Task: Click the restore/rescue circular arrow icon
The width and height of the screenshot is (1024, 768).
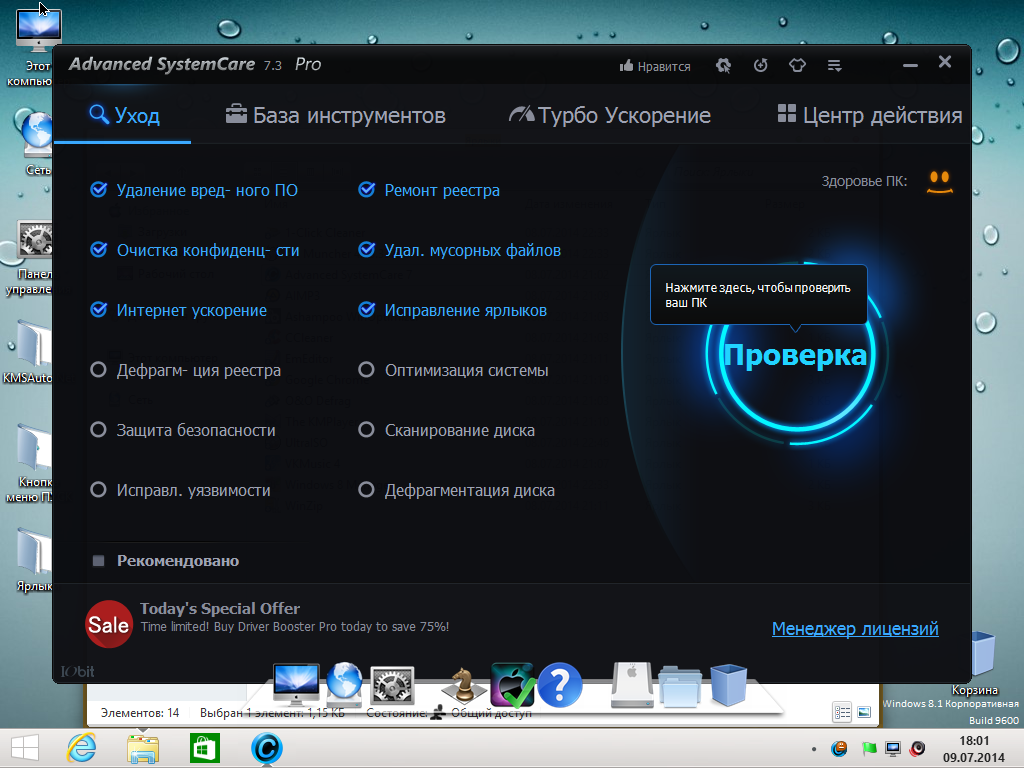Action: (761, 65)
